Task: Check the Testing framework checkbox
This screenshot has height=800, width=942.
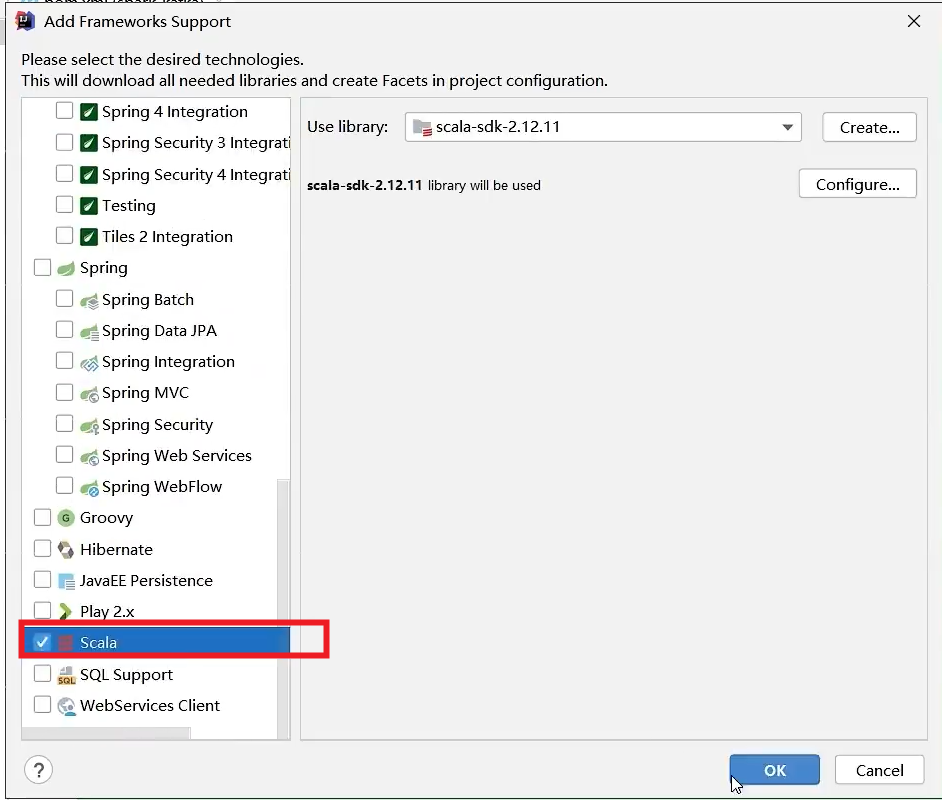Action: pyautogui.click(x=64, y=204)
